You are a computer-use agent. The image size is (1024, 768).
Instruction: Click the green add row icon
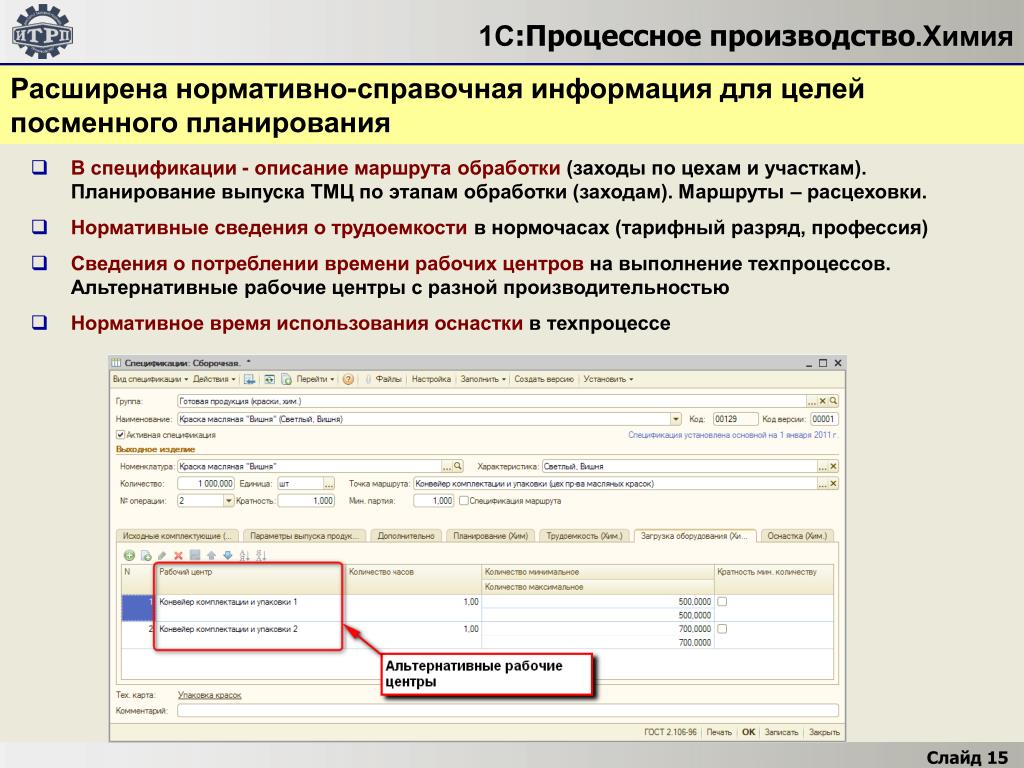tap(129, 556)
